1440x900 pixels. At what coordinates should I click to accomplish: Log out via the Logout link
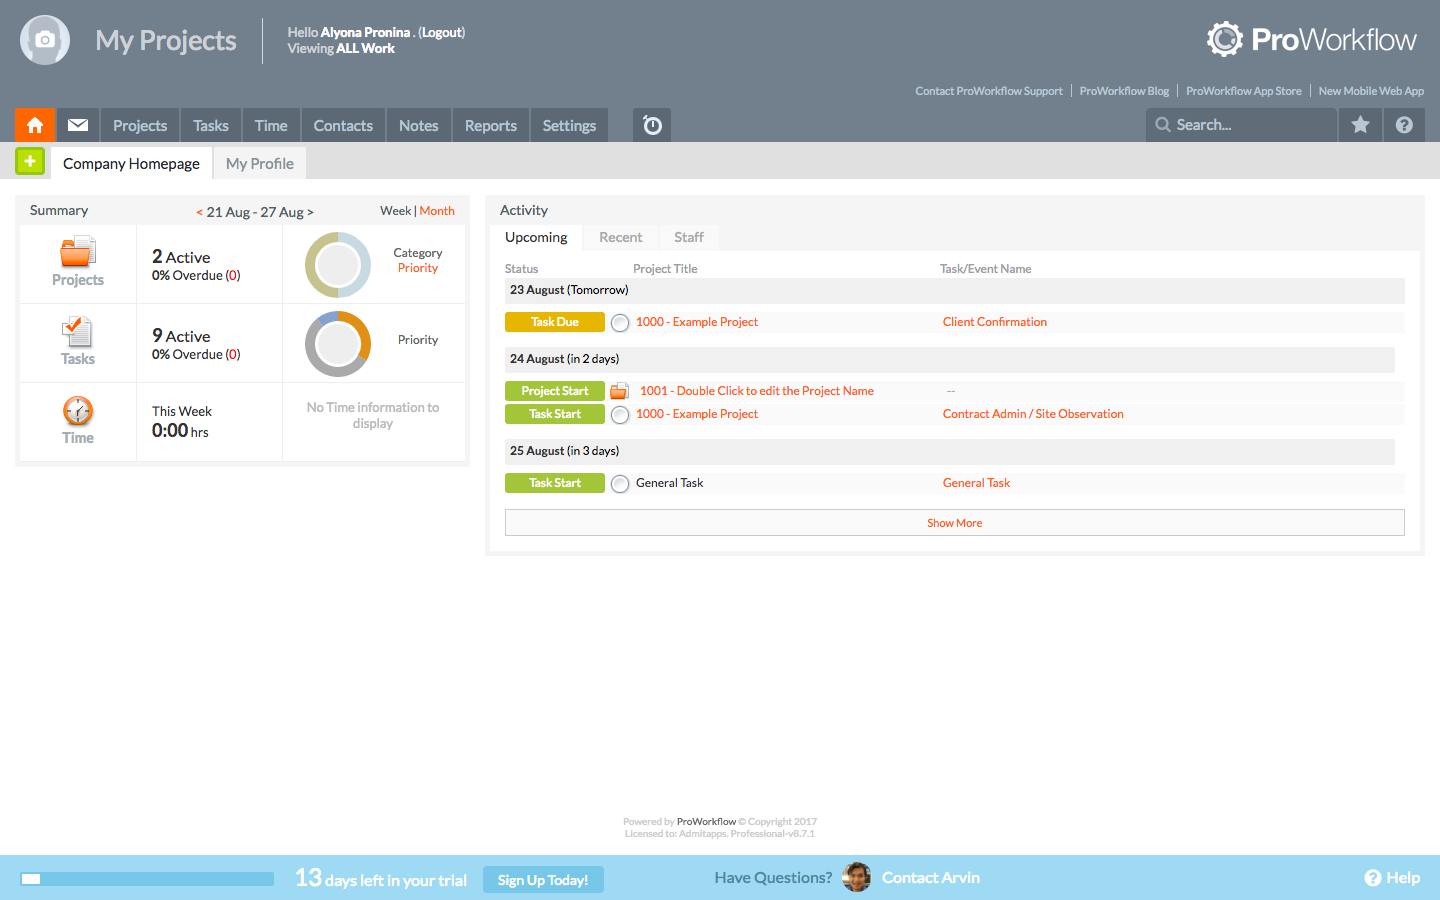444,32
